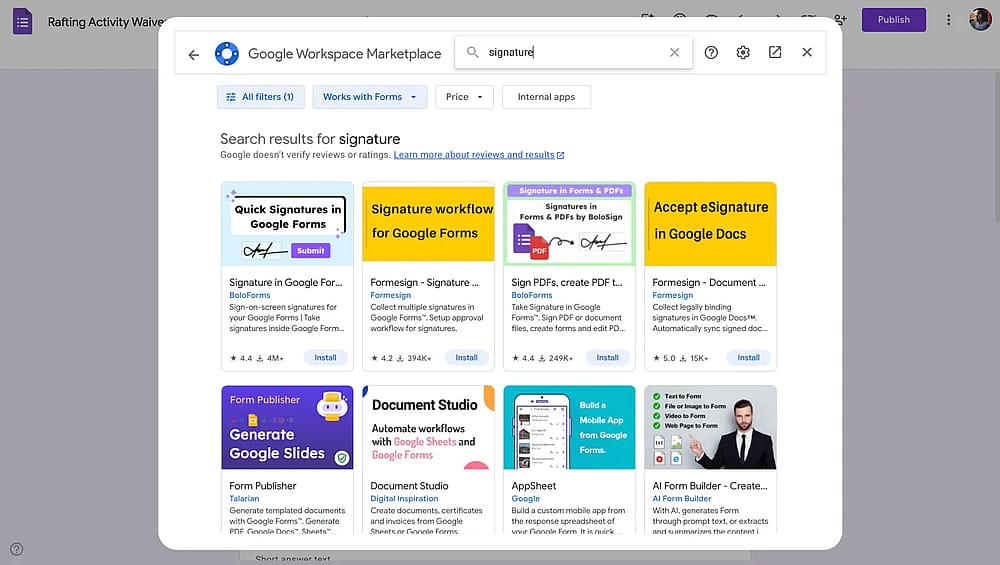Open the Google account avatar
1000x565 pixels.
980,19
